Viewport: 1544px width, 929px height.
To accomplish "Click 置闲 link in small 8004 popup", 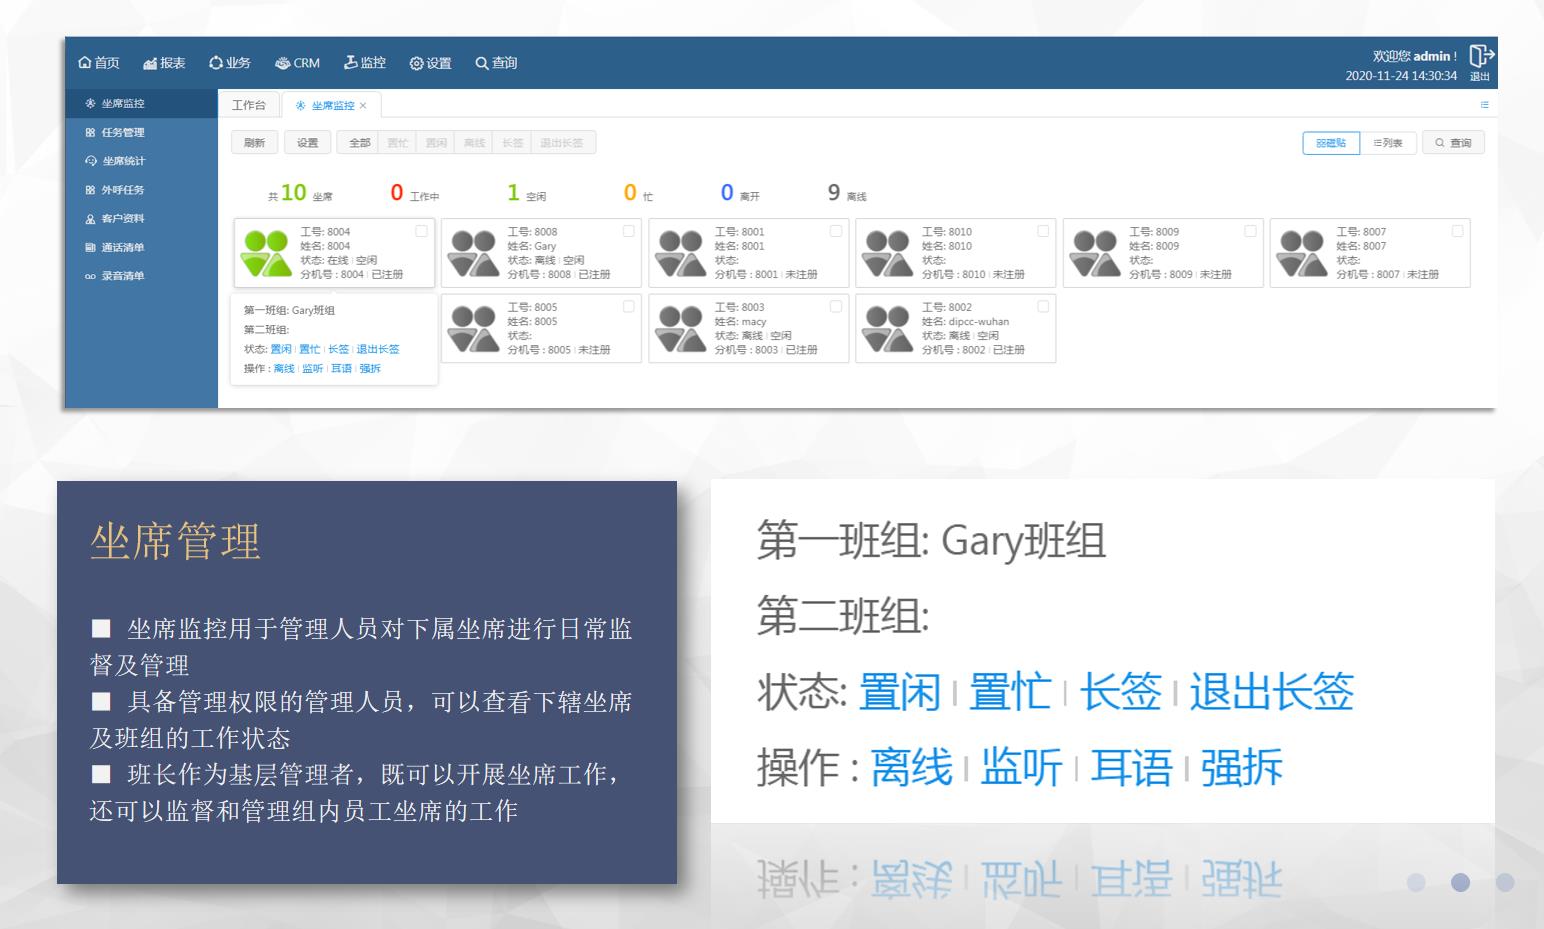I will 281,349.
